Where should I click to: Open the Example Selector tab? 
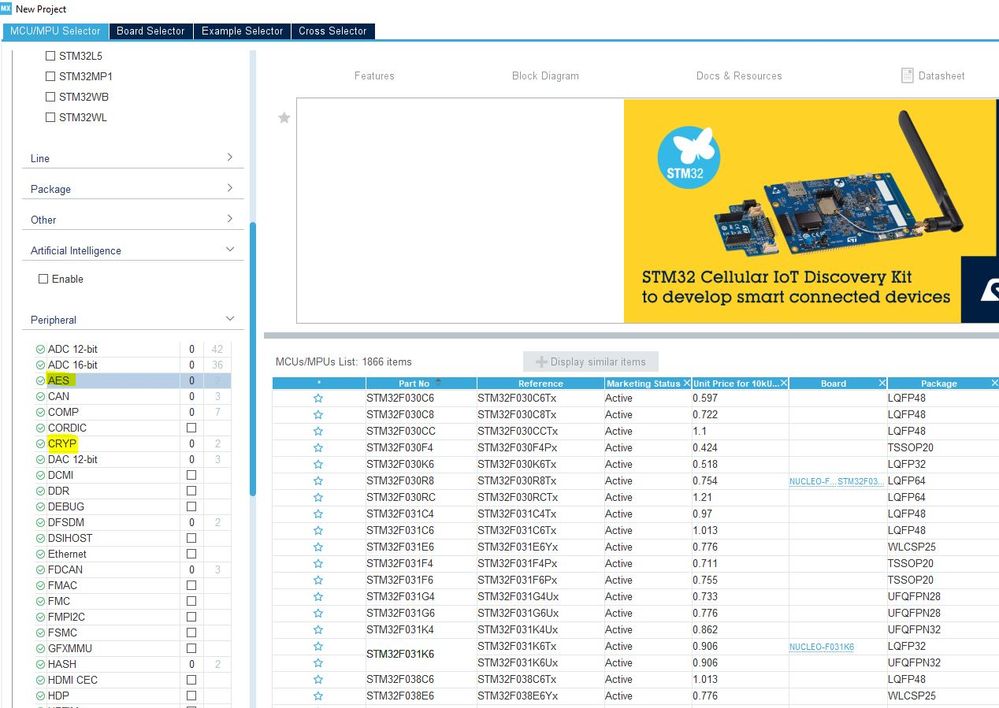click(242, 31)
